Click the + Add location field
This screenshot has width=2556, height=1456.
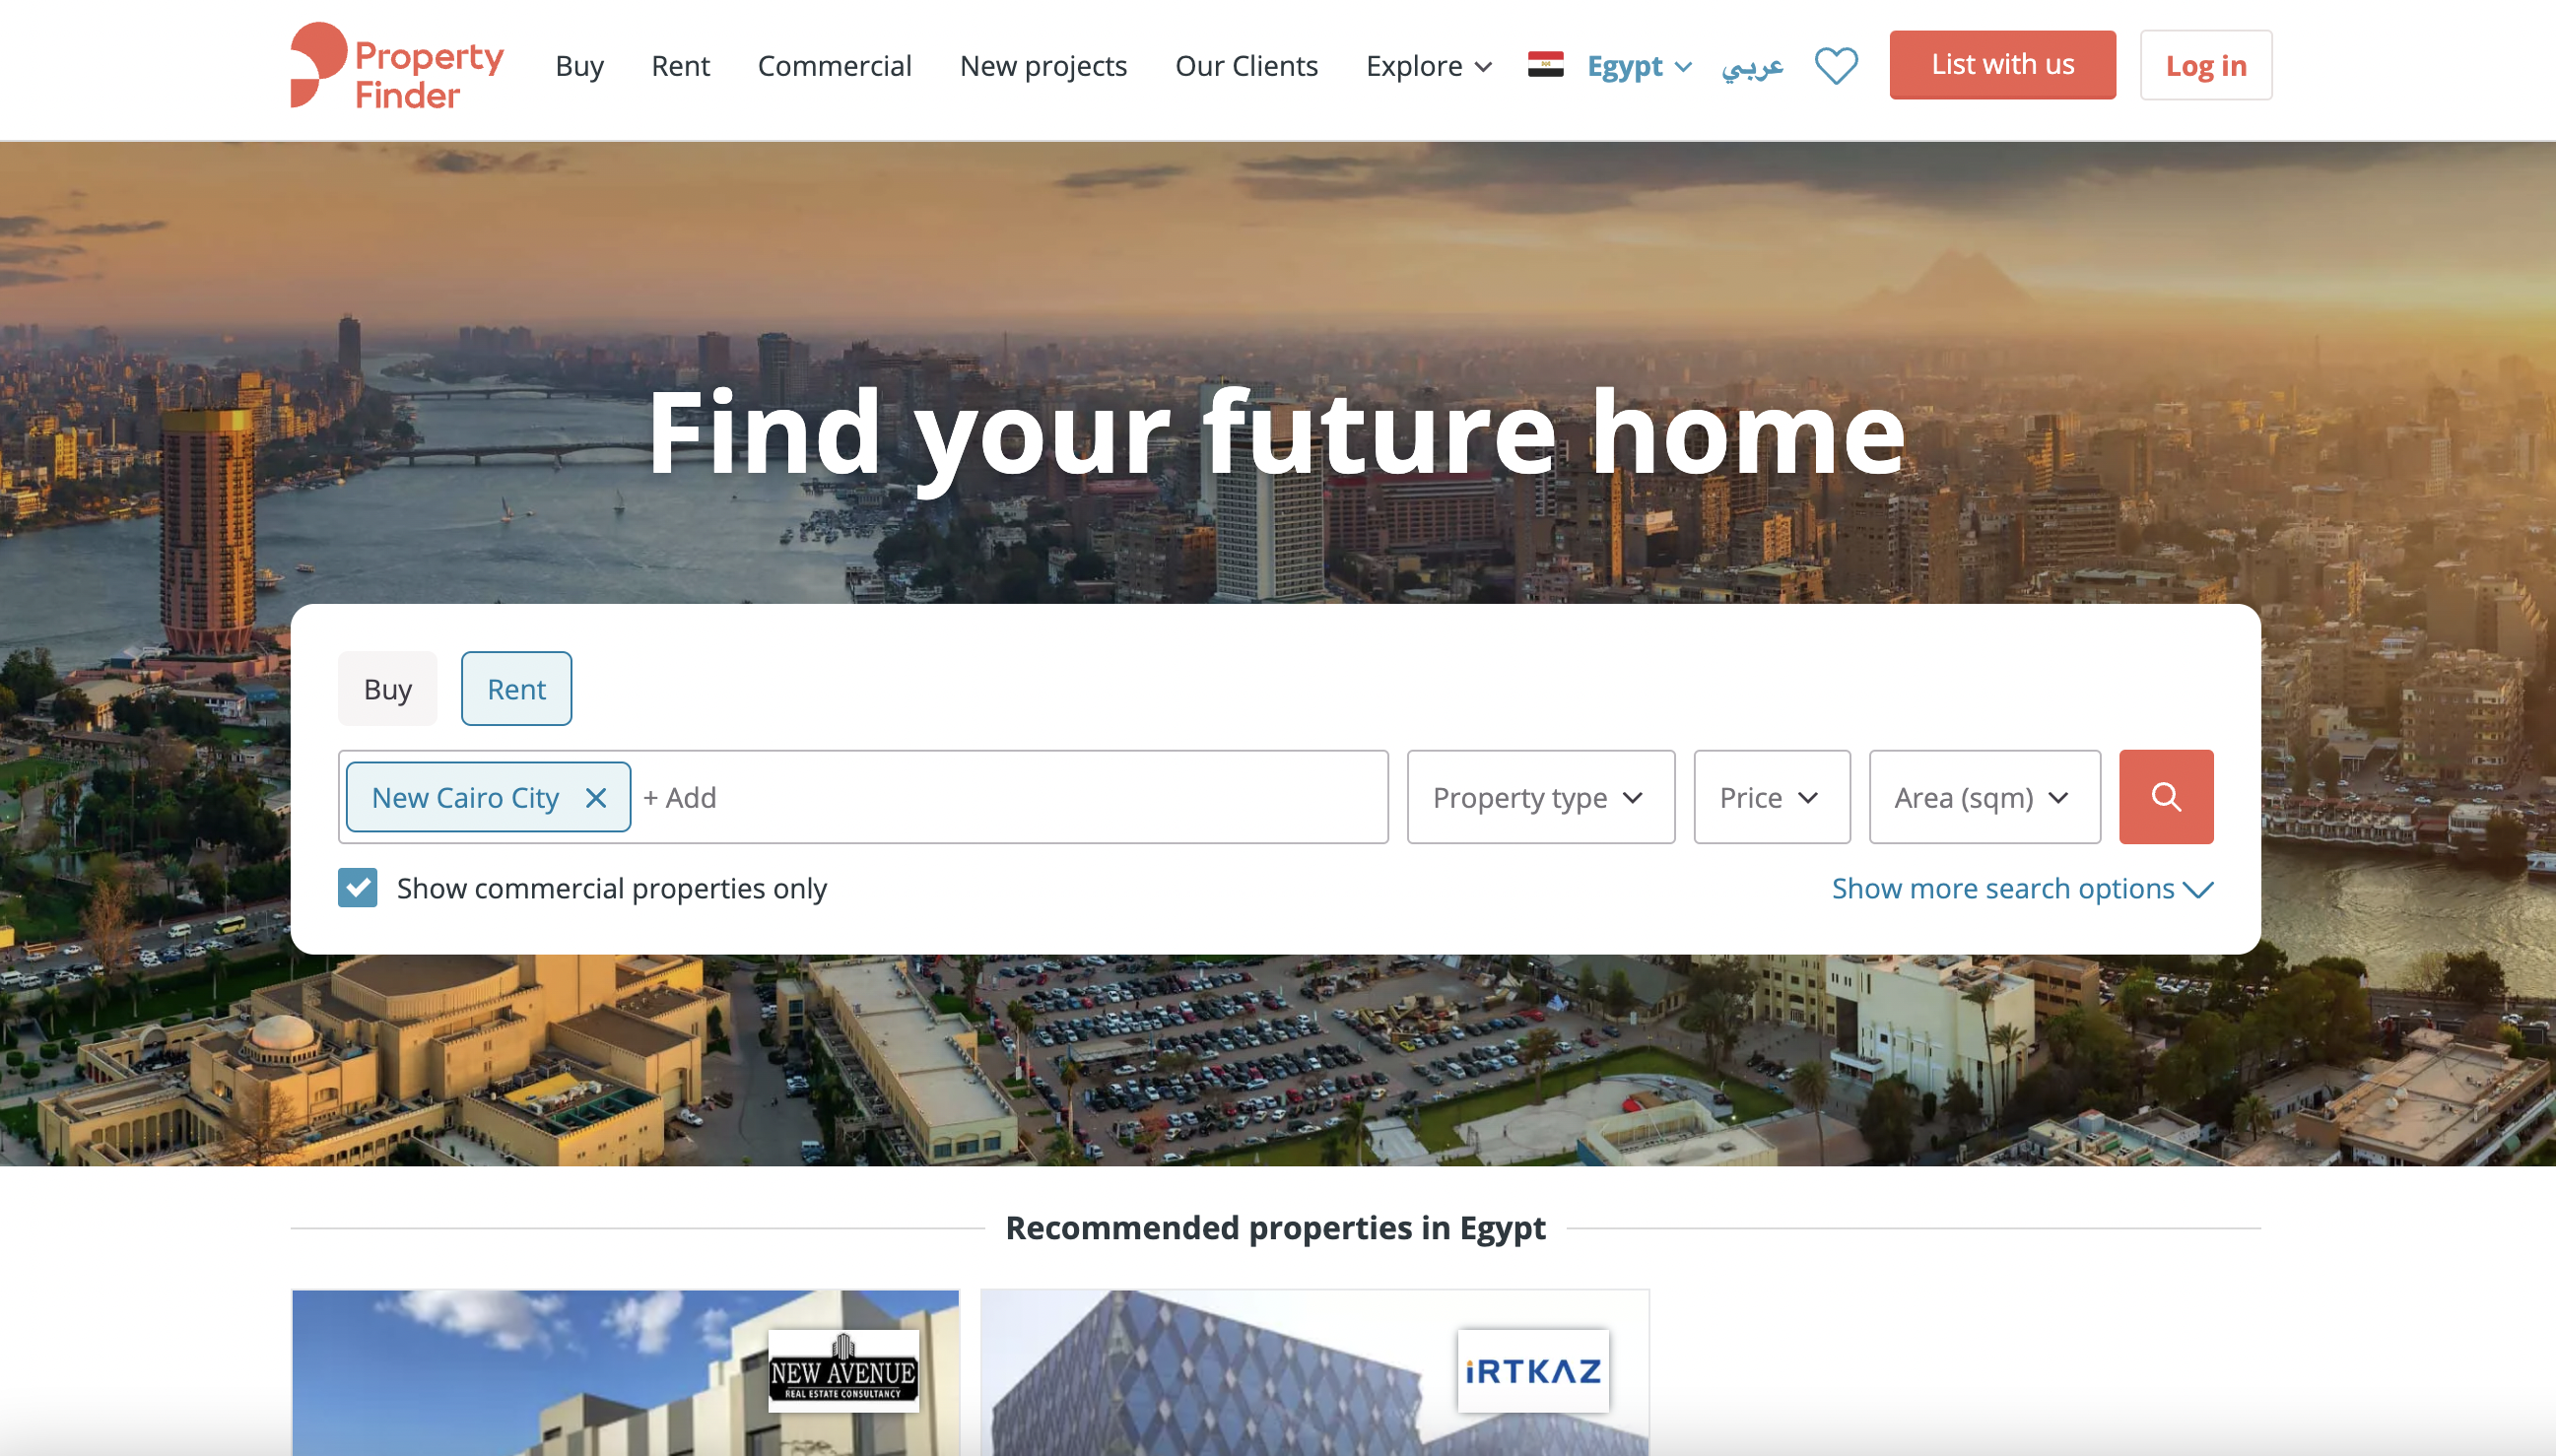[x=1010, y=797]
